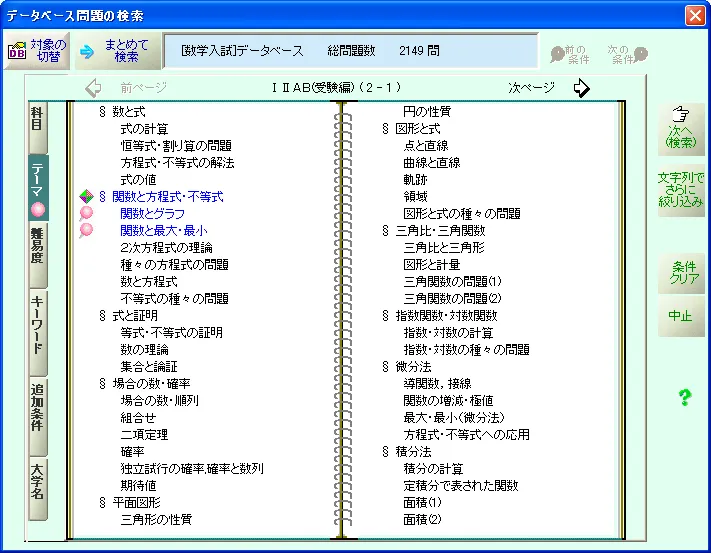Image resolution: width=711 pixels, height=553 pixels.
Task: Select the theme 円の性質
Action: tap(427, 112)
